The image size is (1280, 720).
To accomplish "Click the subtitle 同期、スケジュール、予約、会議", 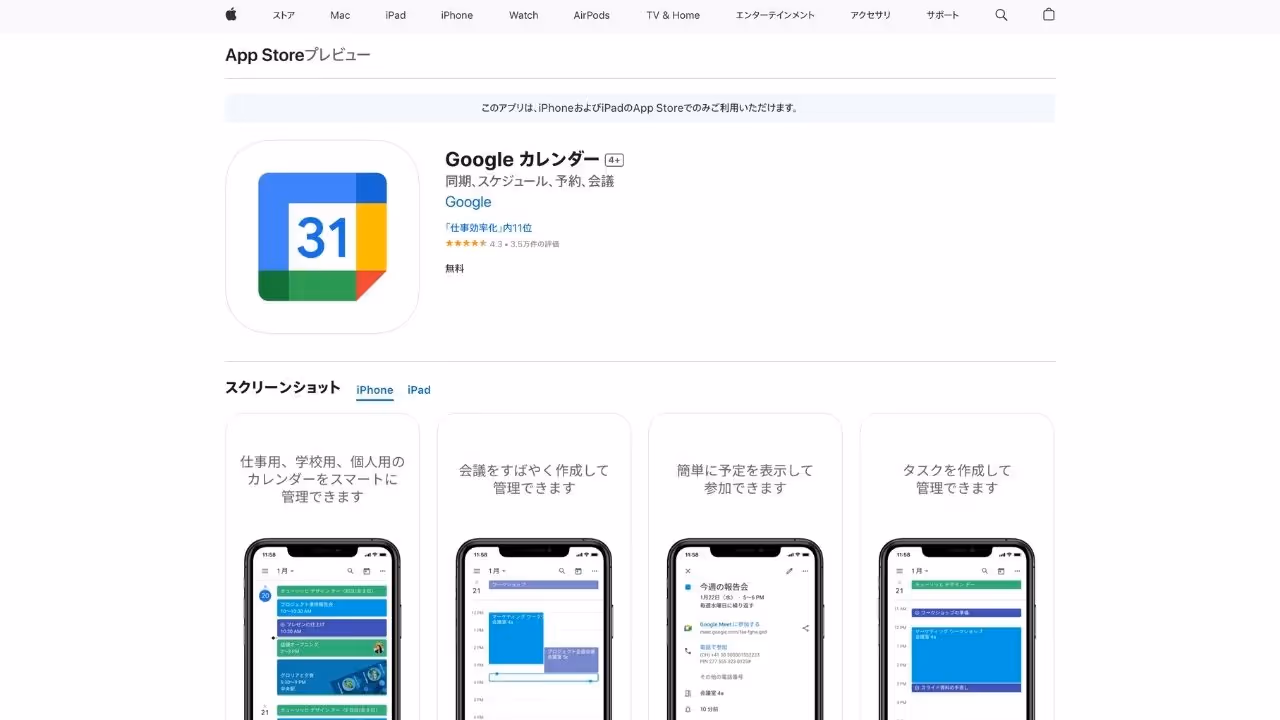I will [x=530, y=181].
